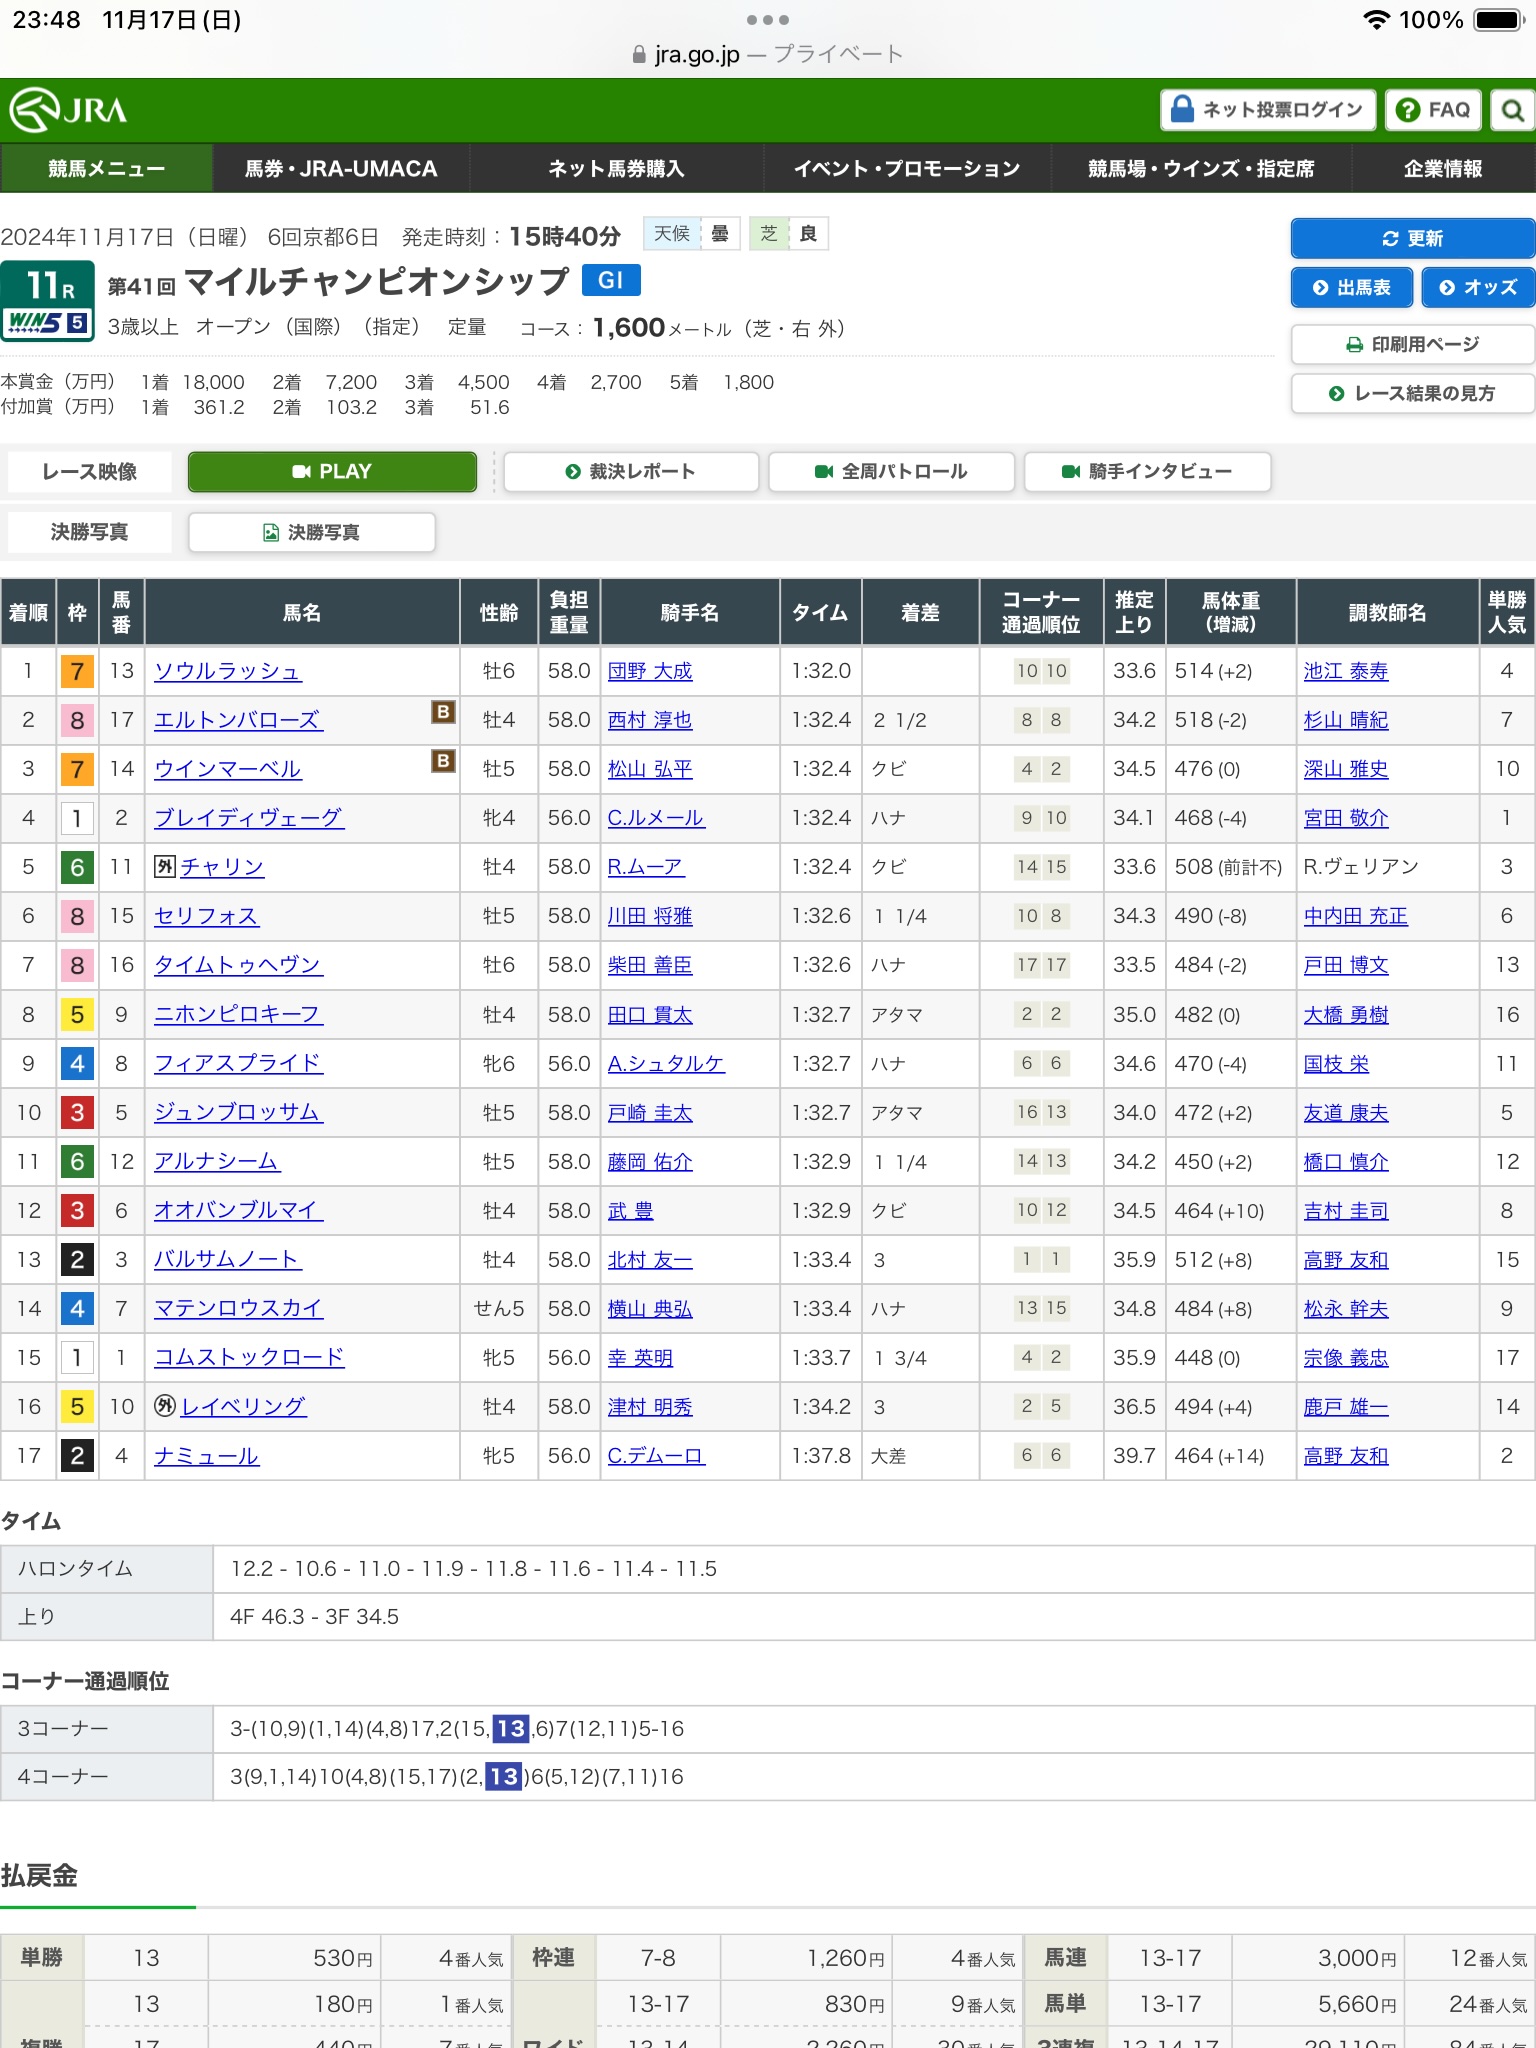Click the B blinker icon for エルトンバローズ
Screen dimensions: 1536x2048
pyautogui.click(x=443, y=712)
